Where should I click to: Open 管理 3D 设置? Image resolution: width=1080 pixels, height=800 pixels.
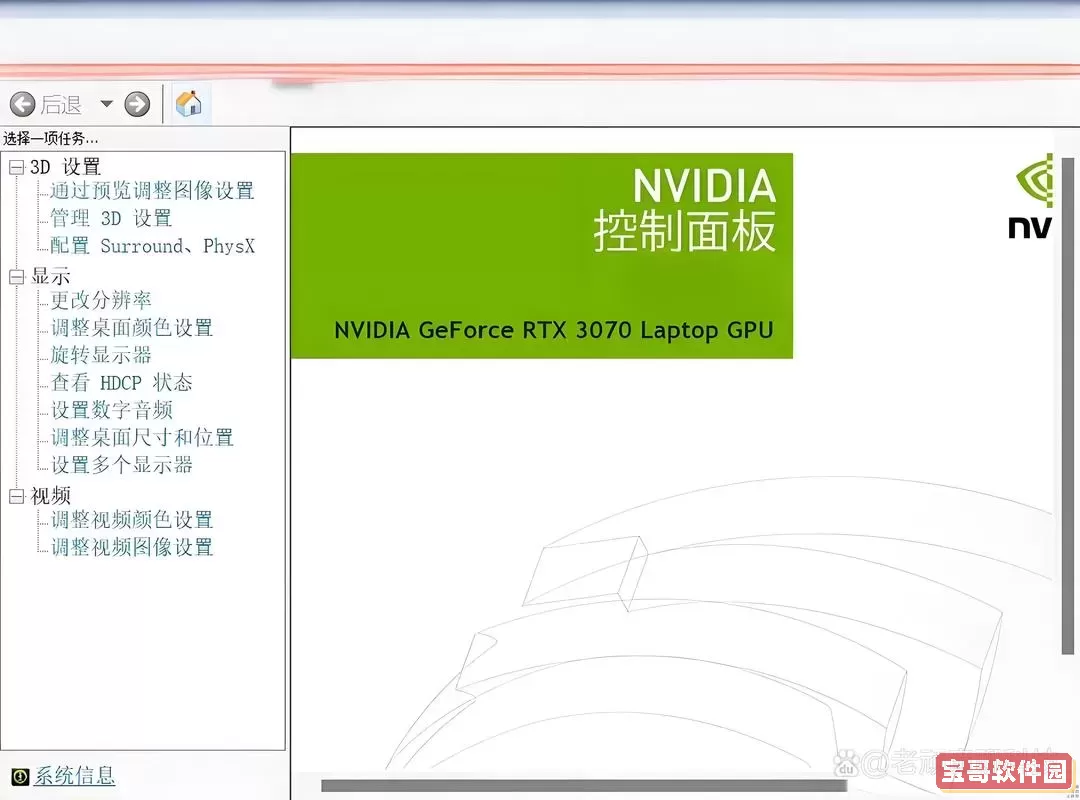[x=111, y=218]
